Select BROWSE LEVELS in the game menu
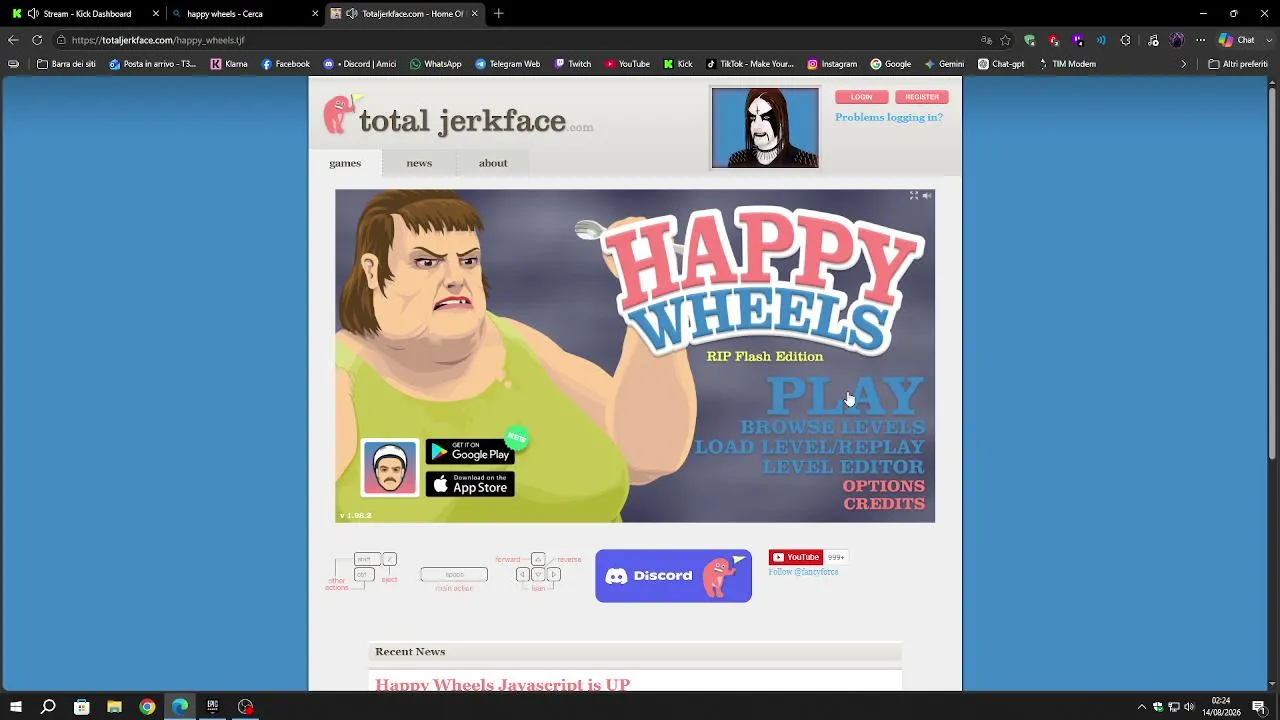1280x720 pixels. point(833,427)
